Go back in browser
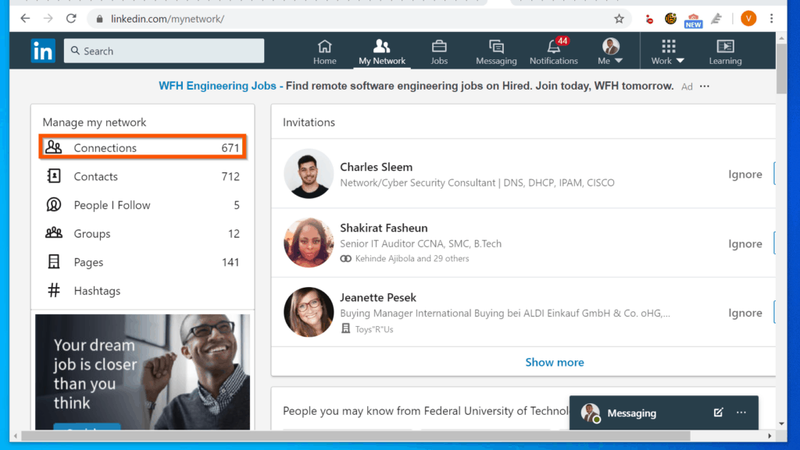 coord(25,19)
